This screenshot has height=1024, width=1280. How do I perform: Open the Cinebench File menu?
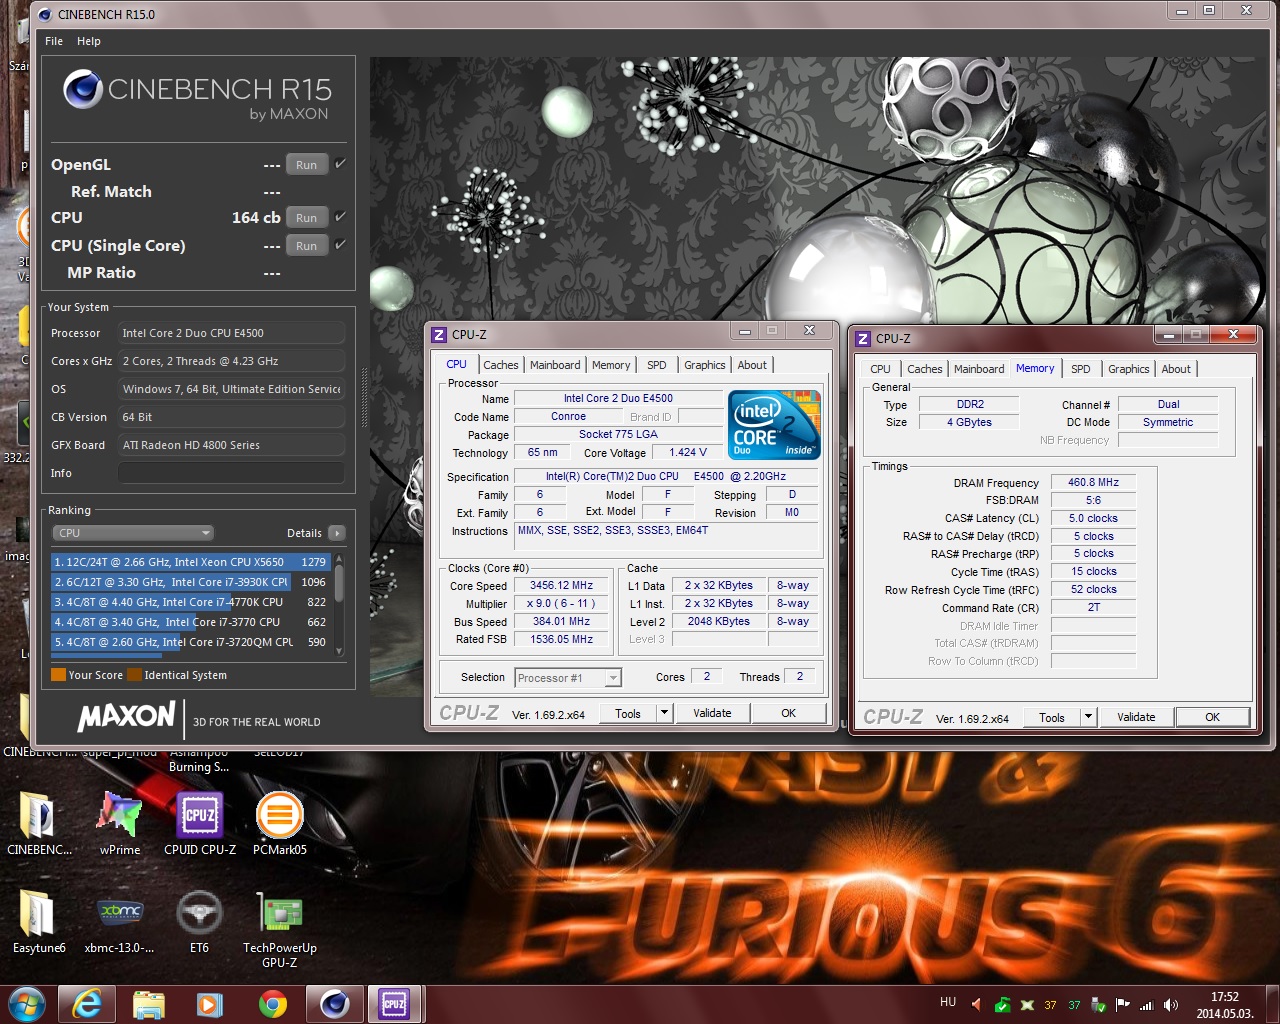(x=54, y=41)
